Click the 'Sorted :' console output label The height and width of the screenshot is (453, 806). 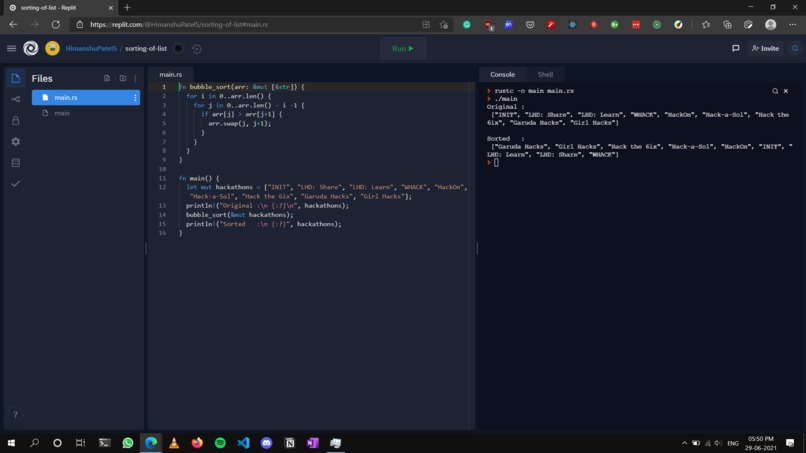[505, 138]
